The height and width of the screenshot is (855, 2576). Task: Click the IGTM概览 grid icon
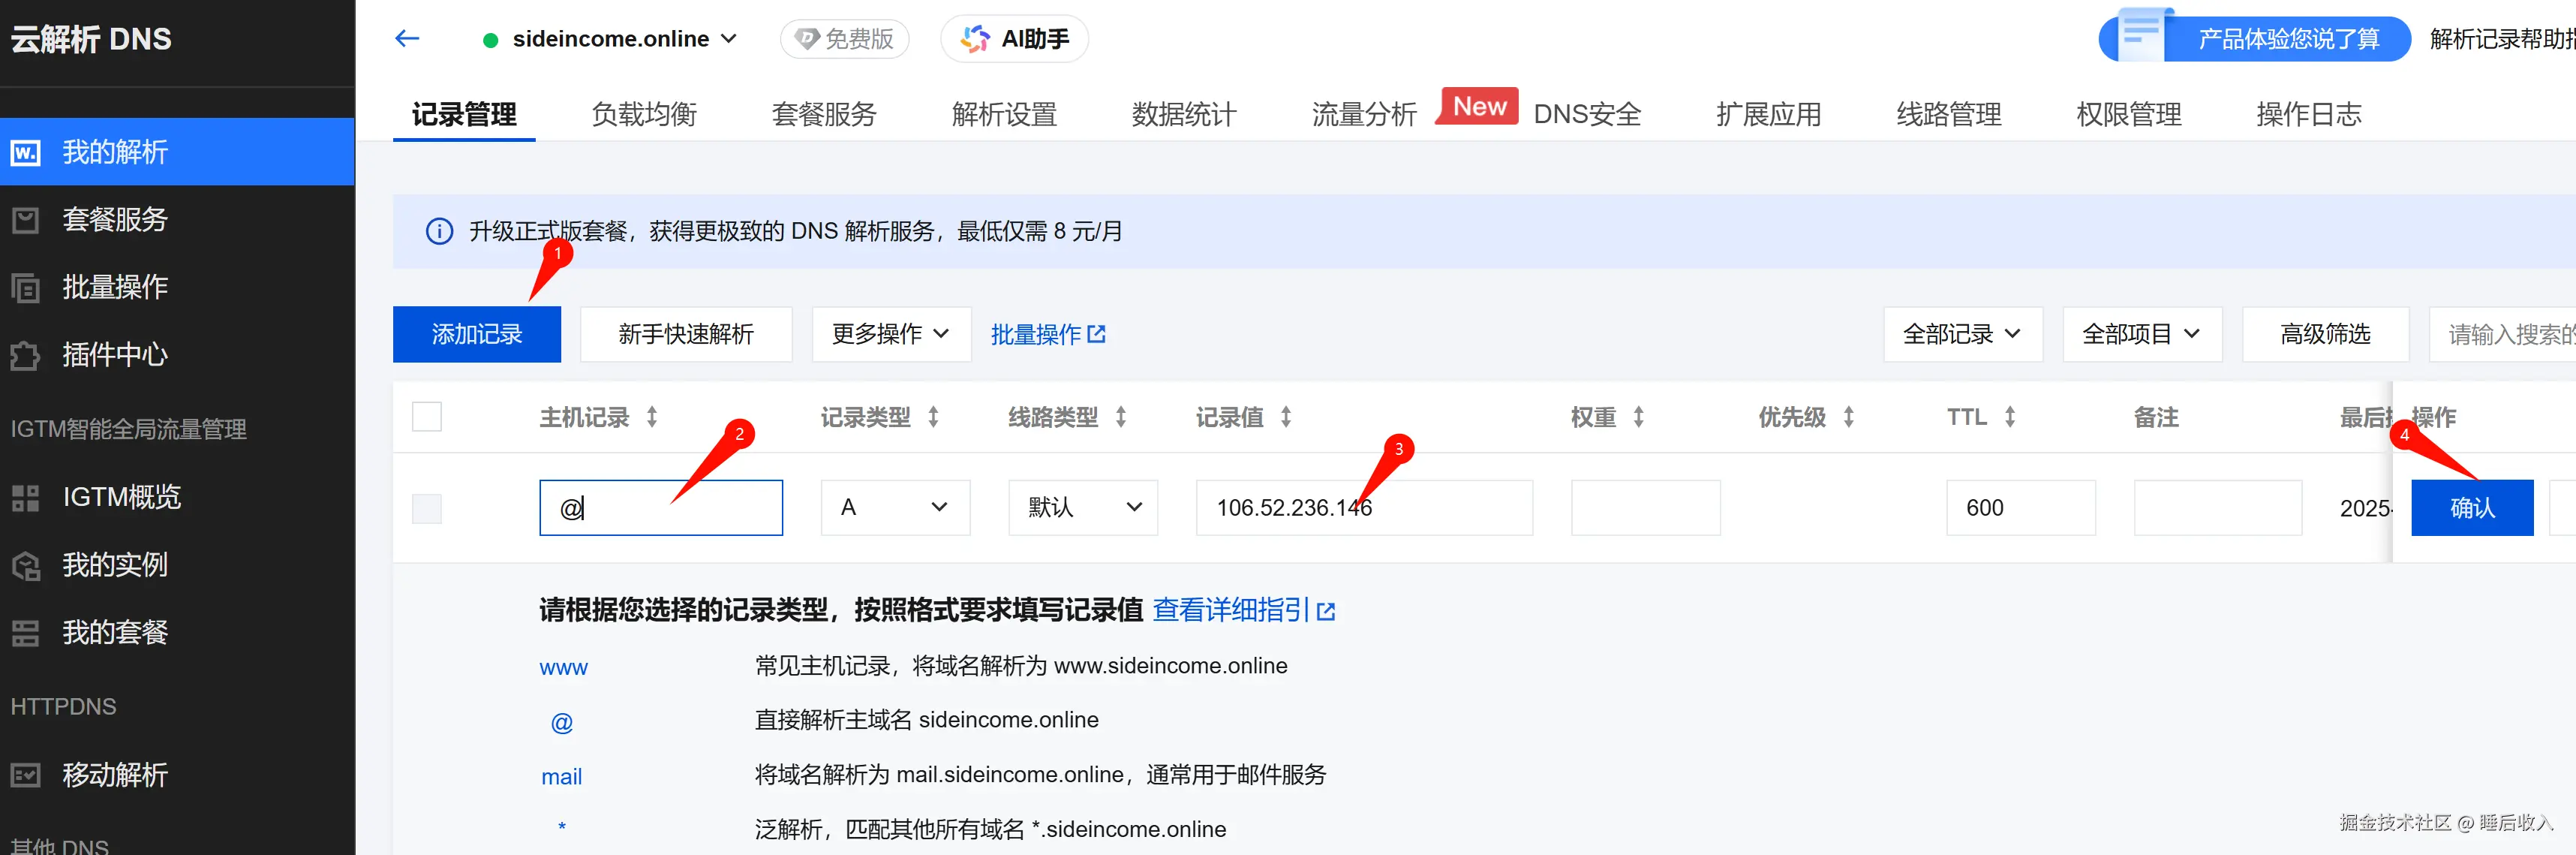coord(26,497)
